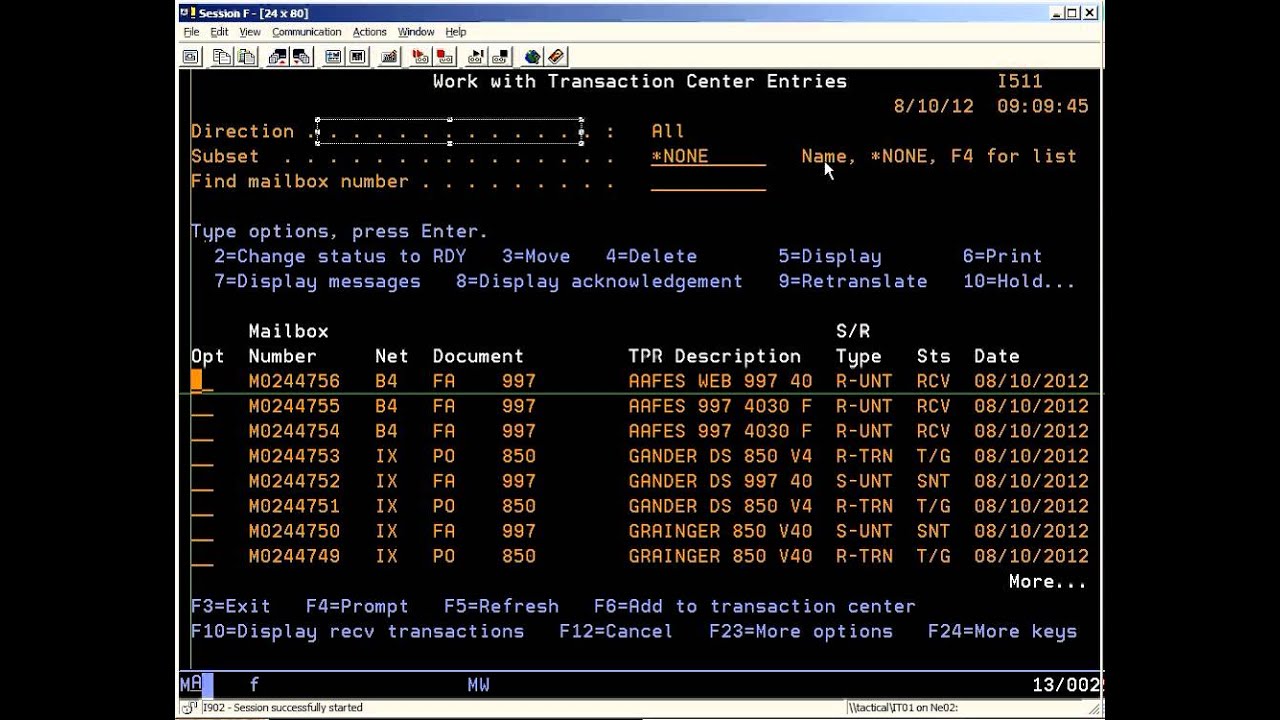Image resolution: width=1280 pixels, height=720 pixels.
Task: Click F6=Add to transaction center
Action: coord(754,606)
